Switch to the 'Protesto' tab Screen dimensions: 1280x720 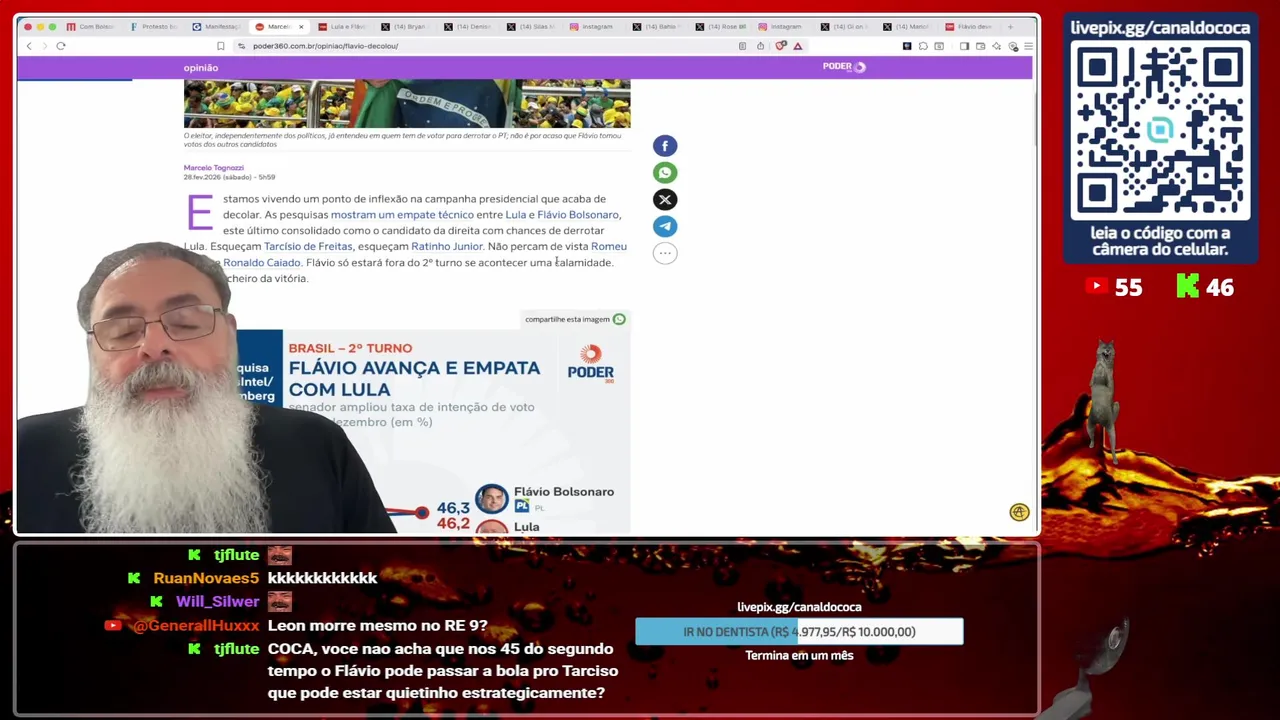[x=153, y=27]
